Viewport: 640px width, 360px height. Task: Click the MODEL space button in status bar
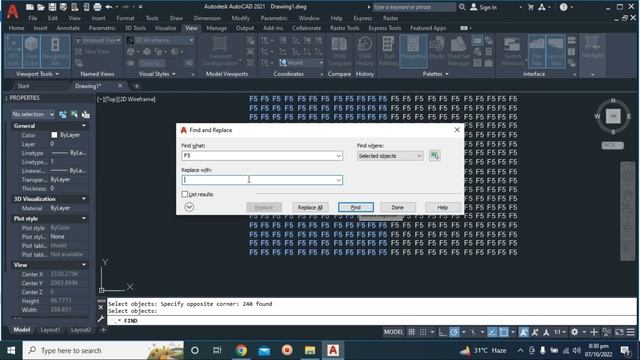click(393, 332)
